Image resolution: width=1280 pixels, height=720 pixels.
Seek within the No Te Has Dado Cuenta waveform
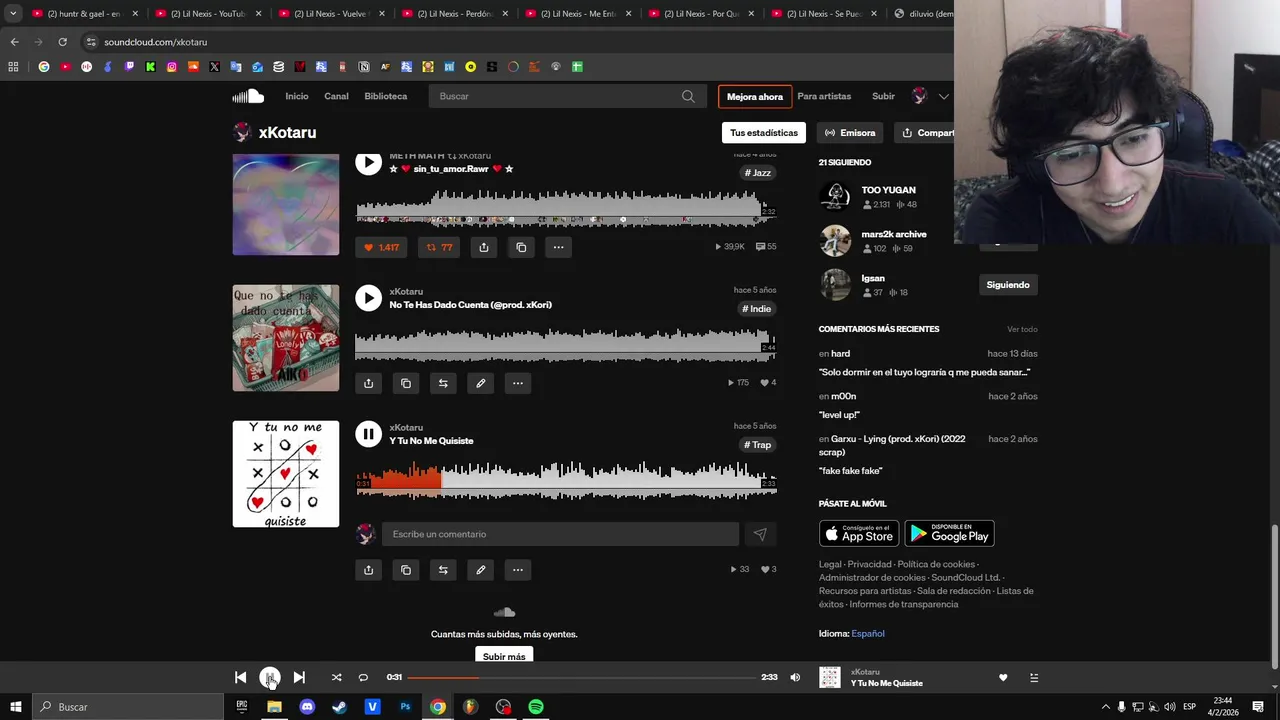click(566, 344)
